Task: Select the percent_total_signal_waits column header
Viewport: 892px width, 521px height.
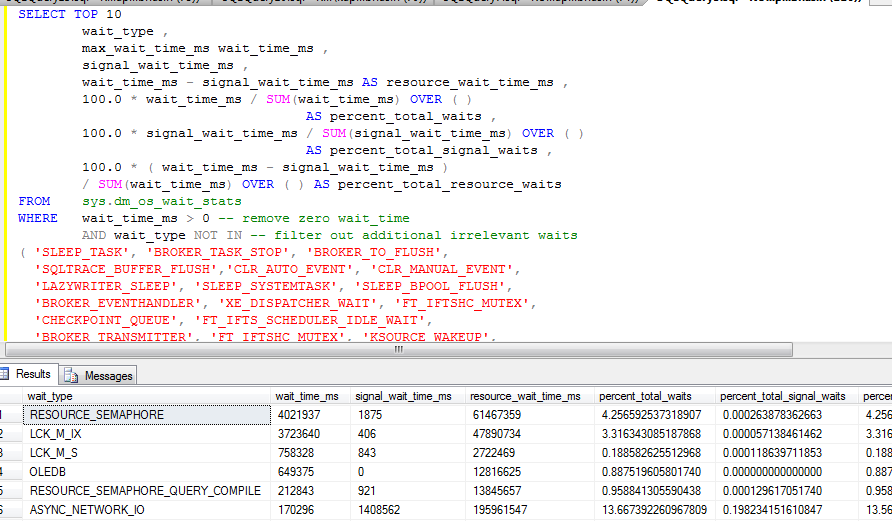Action: click(x=787, y=396)
